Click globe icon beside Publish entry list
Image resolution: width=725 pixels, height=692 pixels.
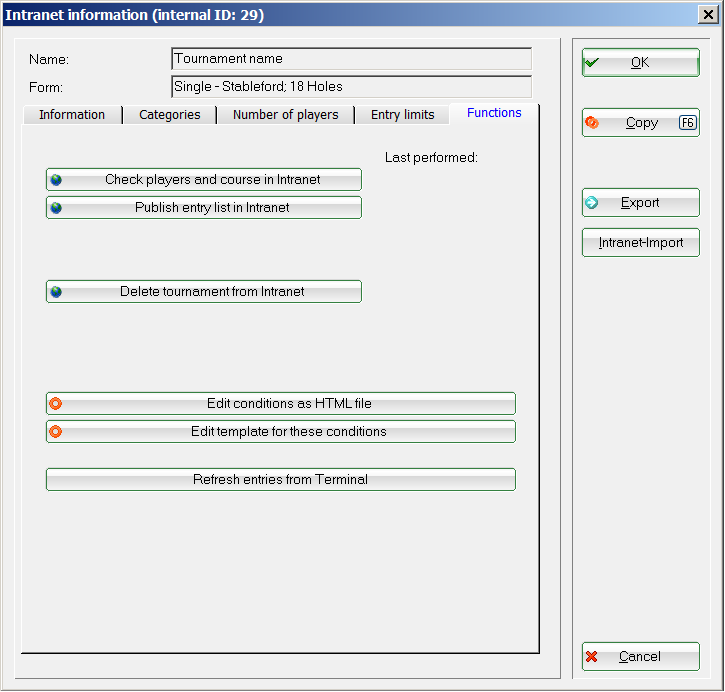click(56, 208)
